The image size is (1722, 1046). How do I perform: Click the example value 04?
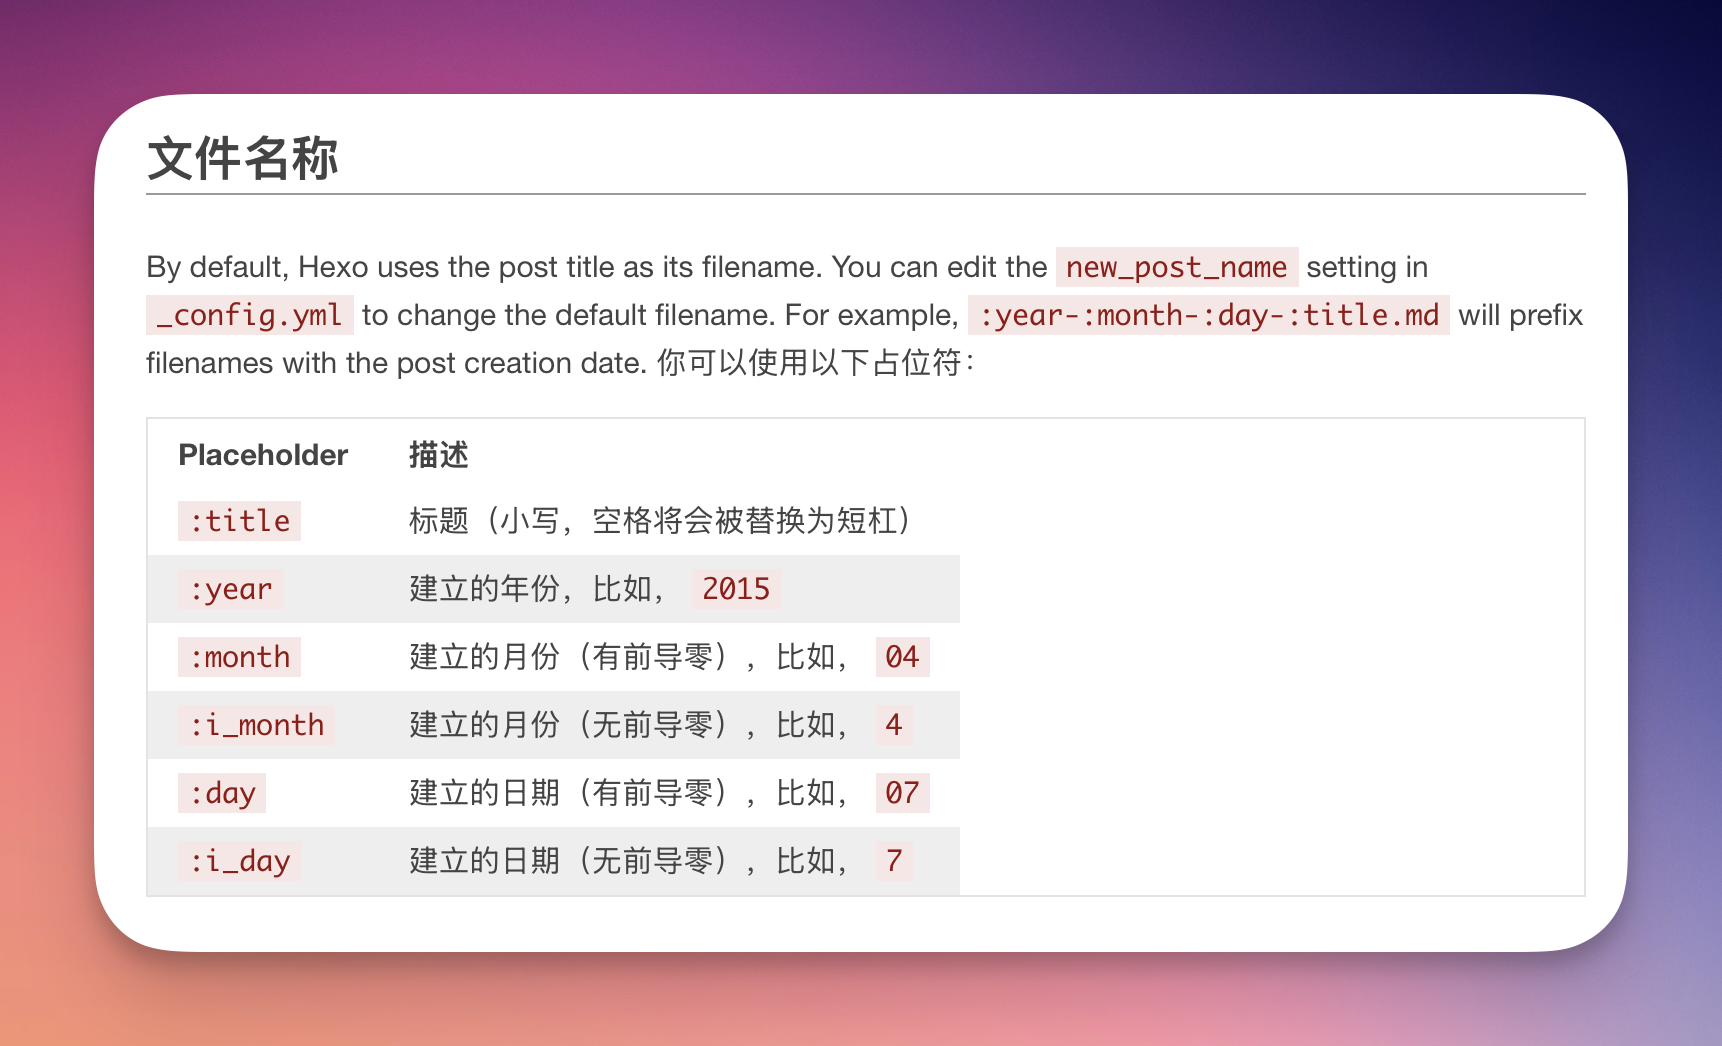pyautogui.click(x=902, y=657)
